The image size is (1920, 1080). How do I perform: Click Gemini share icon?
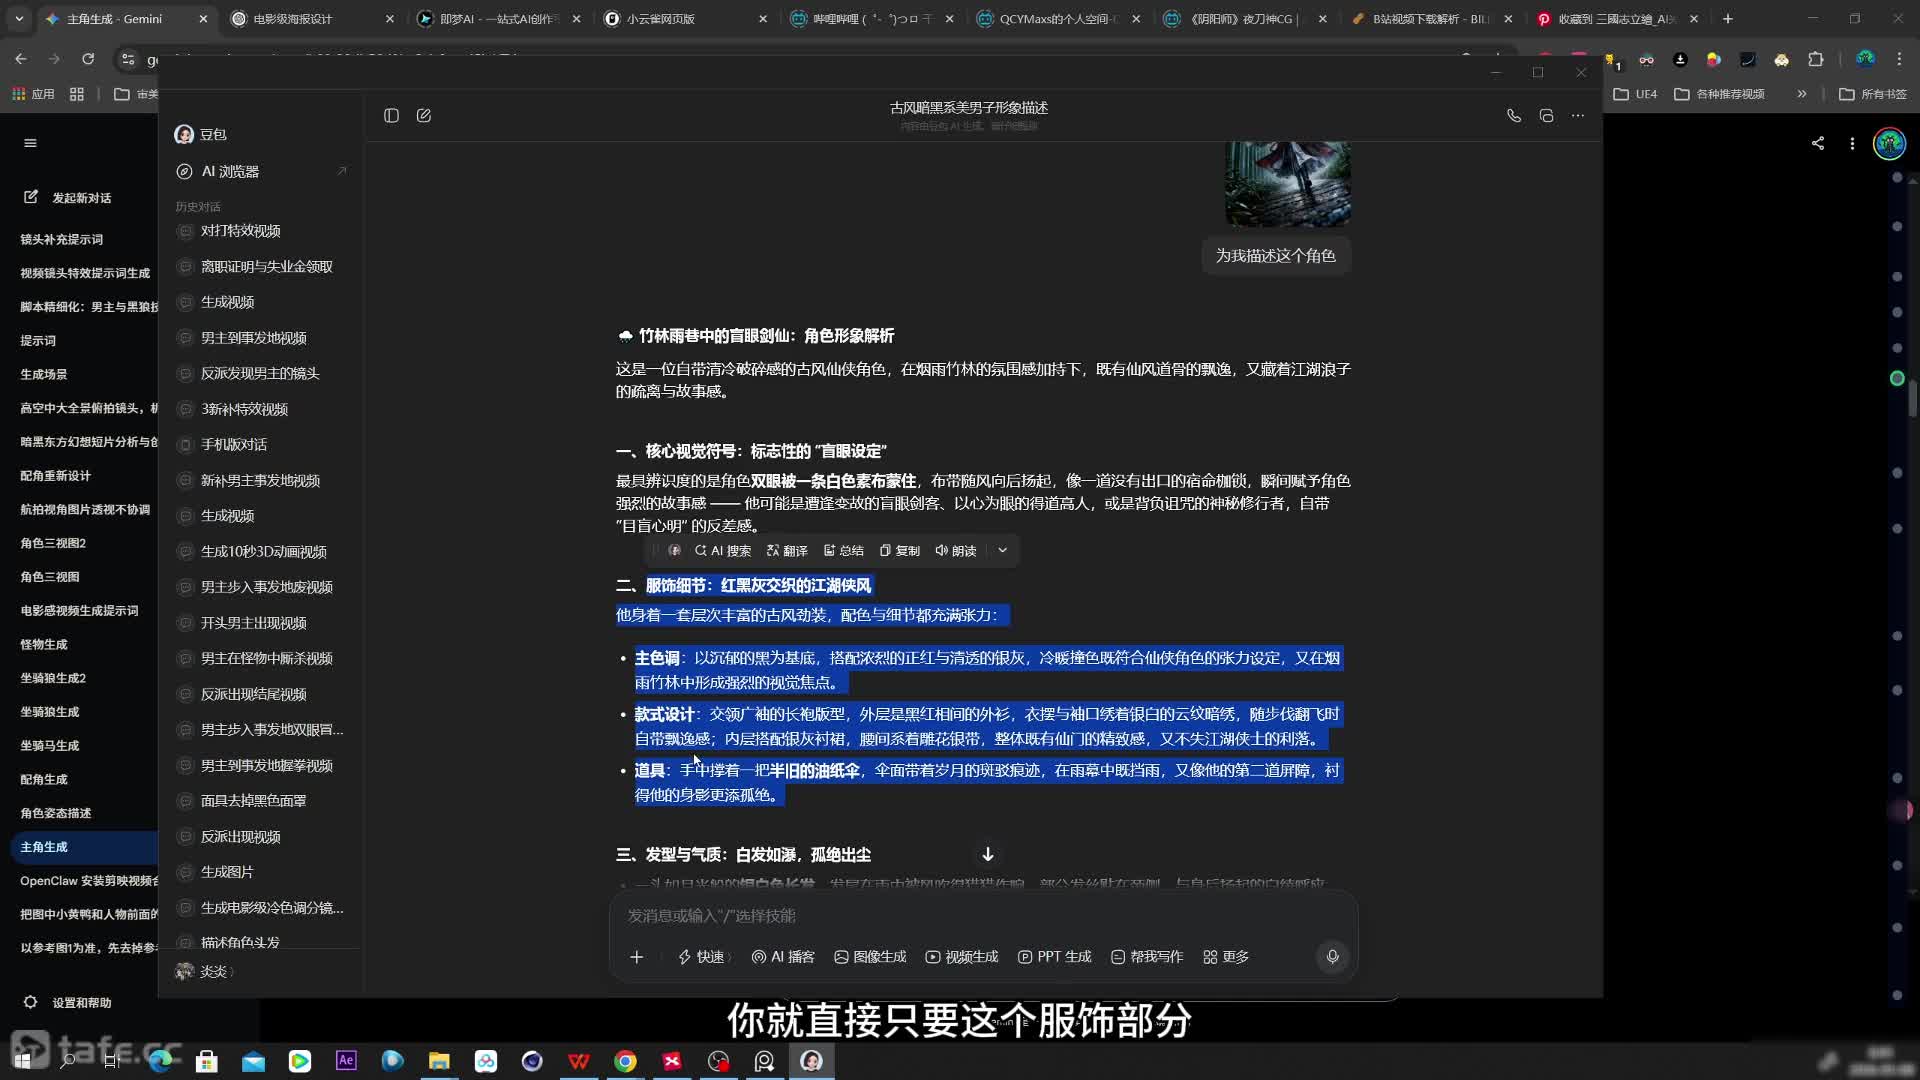click(x=1818, y=144)
